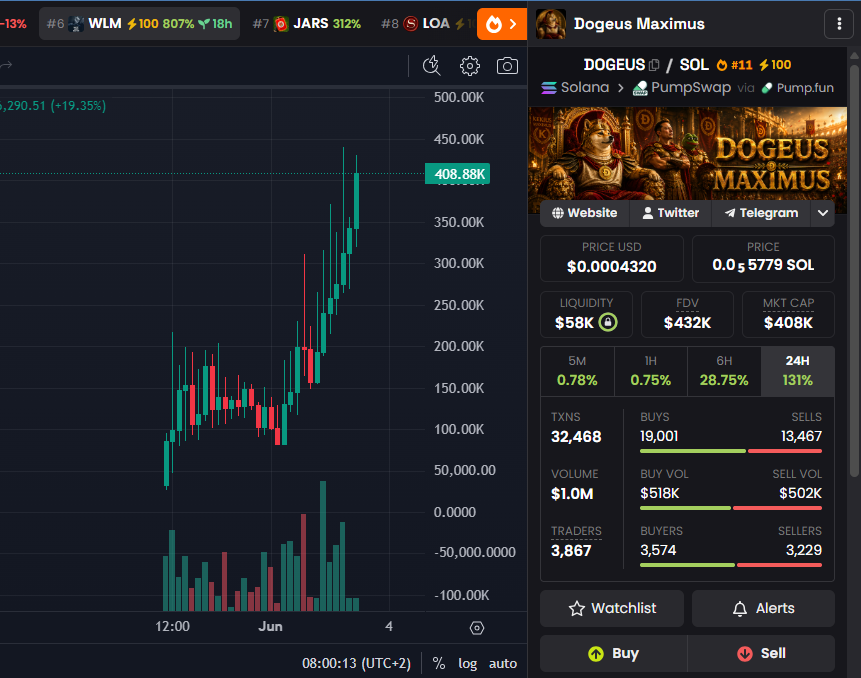The height and width of the screenshot is (678, 861).
Task: Click the 500.00K price axis label
Action: 459,98
